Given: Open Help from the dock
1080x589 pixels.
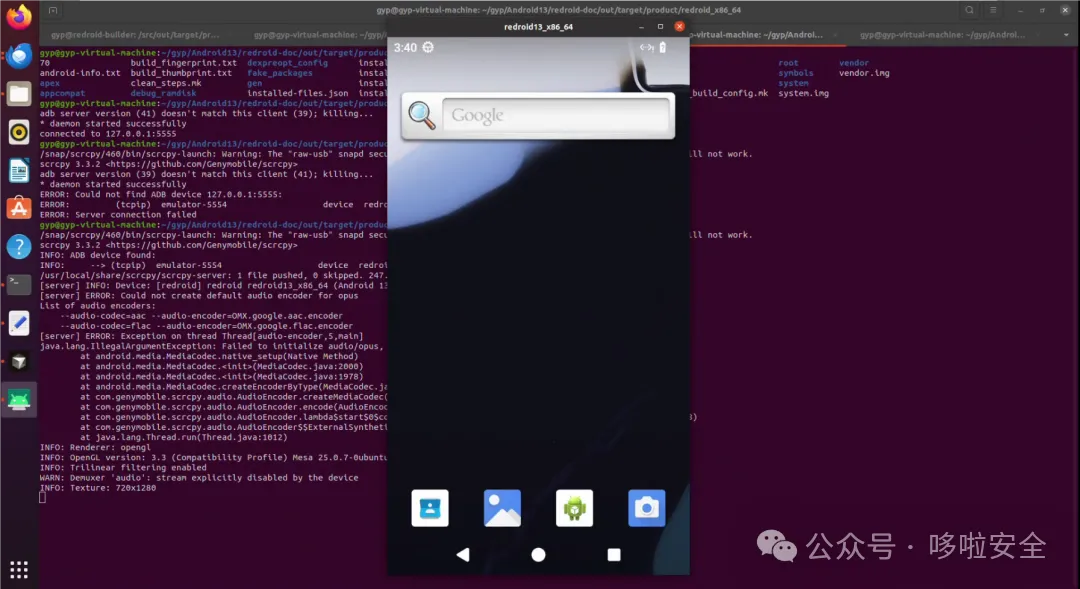Looking at the screenshot, I should [x=19, y=247].
